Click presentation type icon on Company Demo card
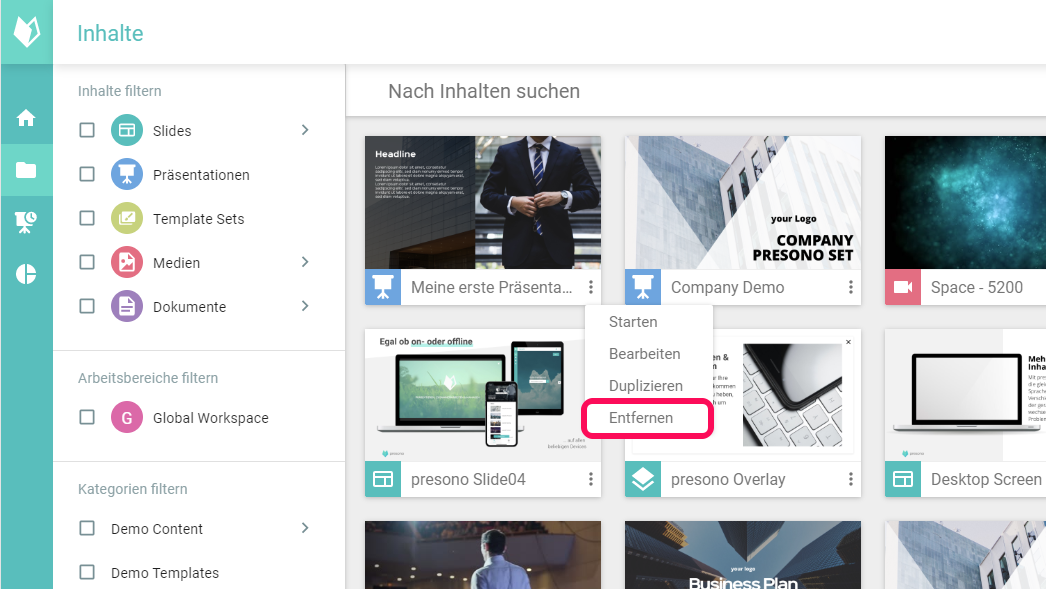This screenshot has width=1046, height=589. [x=643, y=287]
